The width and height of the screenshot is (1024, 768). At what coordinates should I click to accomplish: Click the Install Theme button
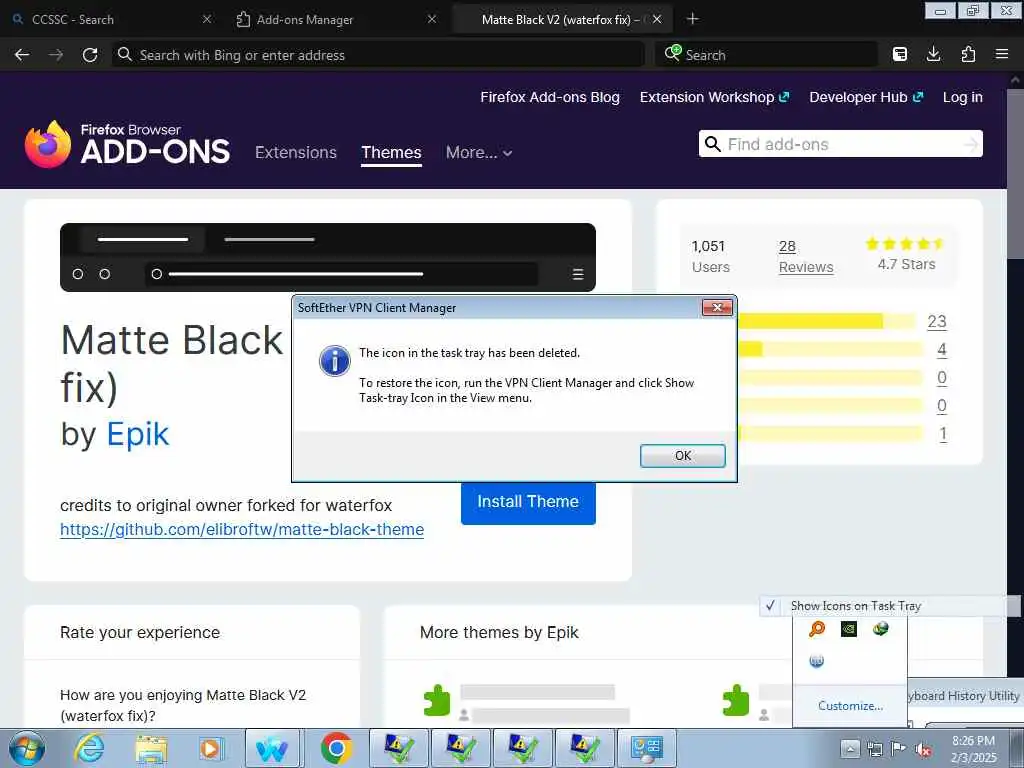pyautogui.click(x=528, y=502)
